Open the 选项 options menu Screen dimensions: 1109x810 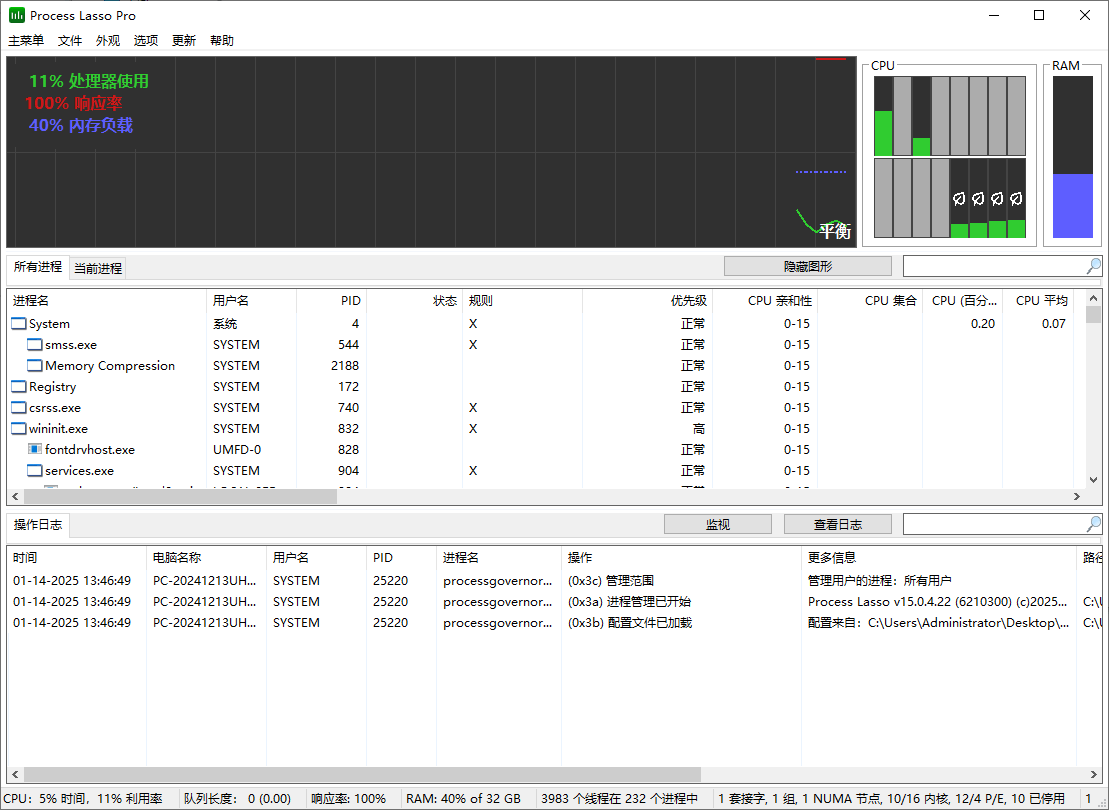[x=145, y=40]
